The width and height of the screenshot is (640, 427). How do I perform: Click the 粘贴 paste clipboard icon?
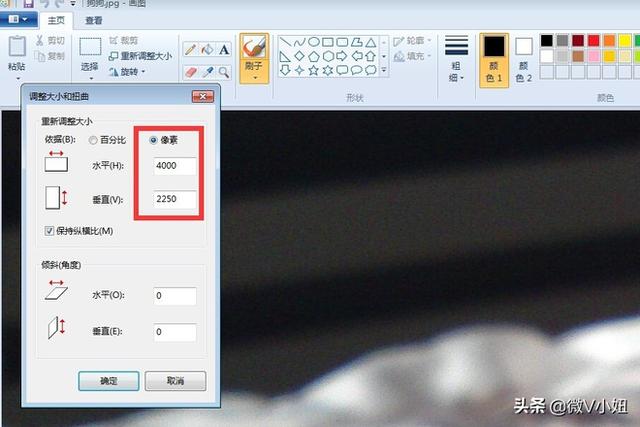click(x=17, y=48)
